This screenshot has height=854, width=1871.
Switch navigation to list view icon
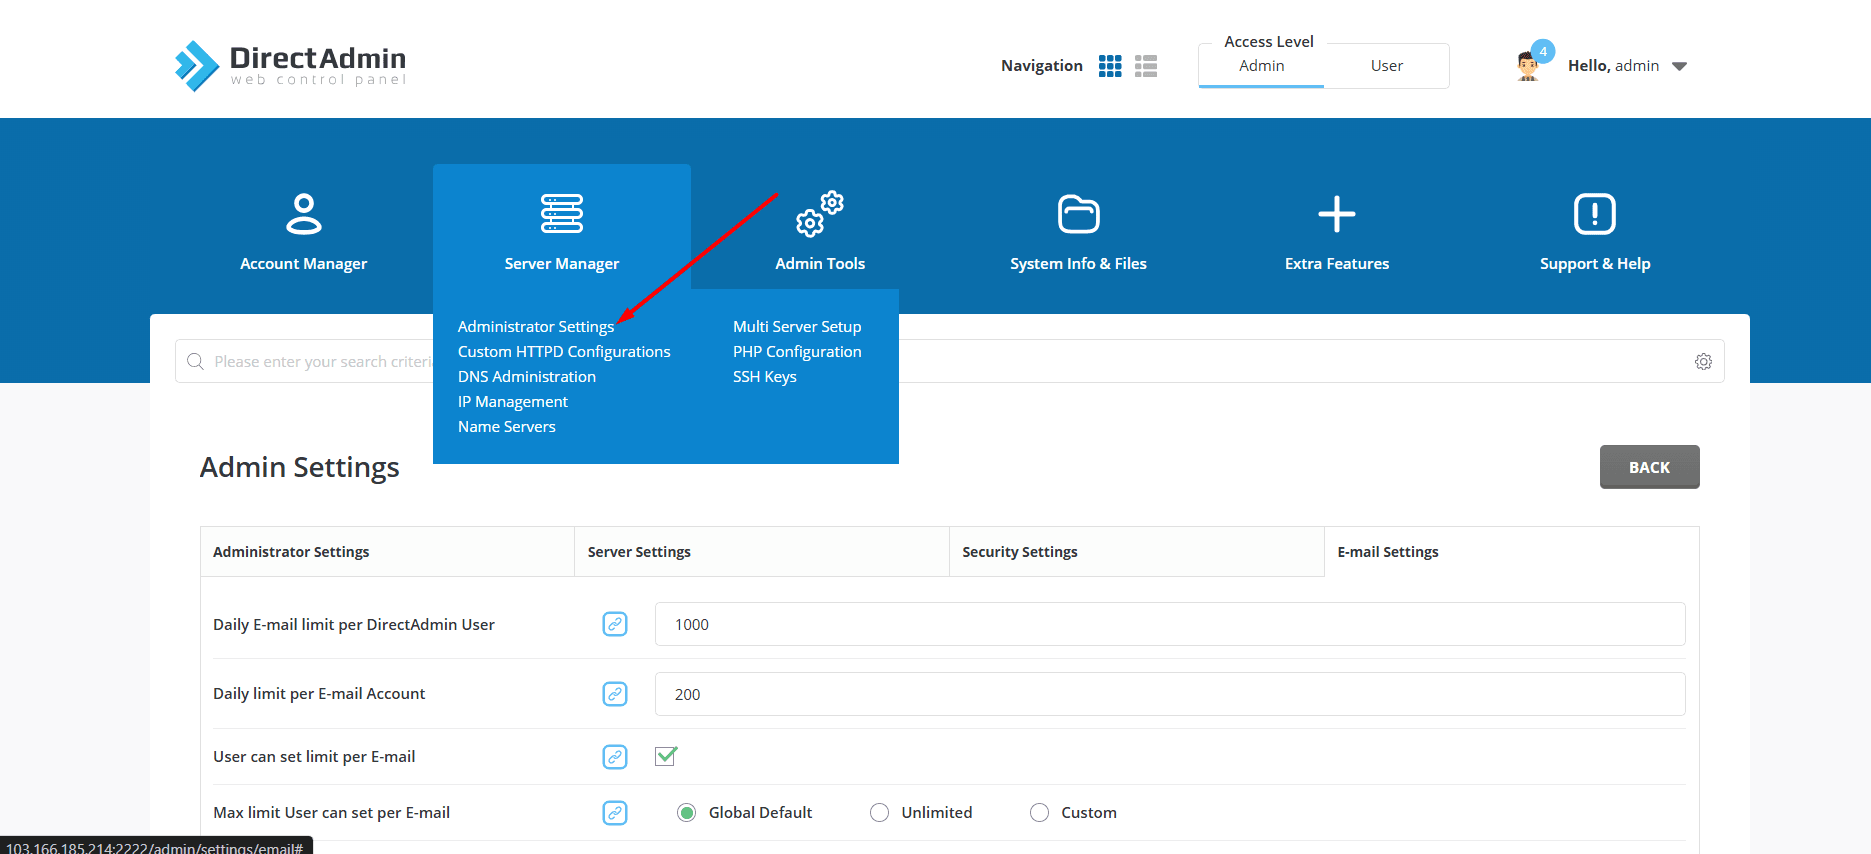pos(1146,66)
